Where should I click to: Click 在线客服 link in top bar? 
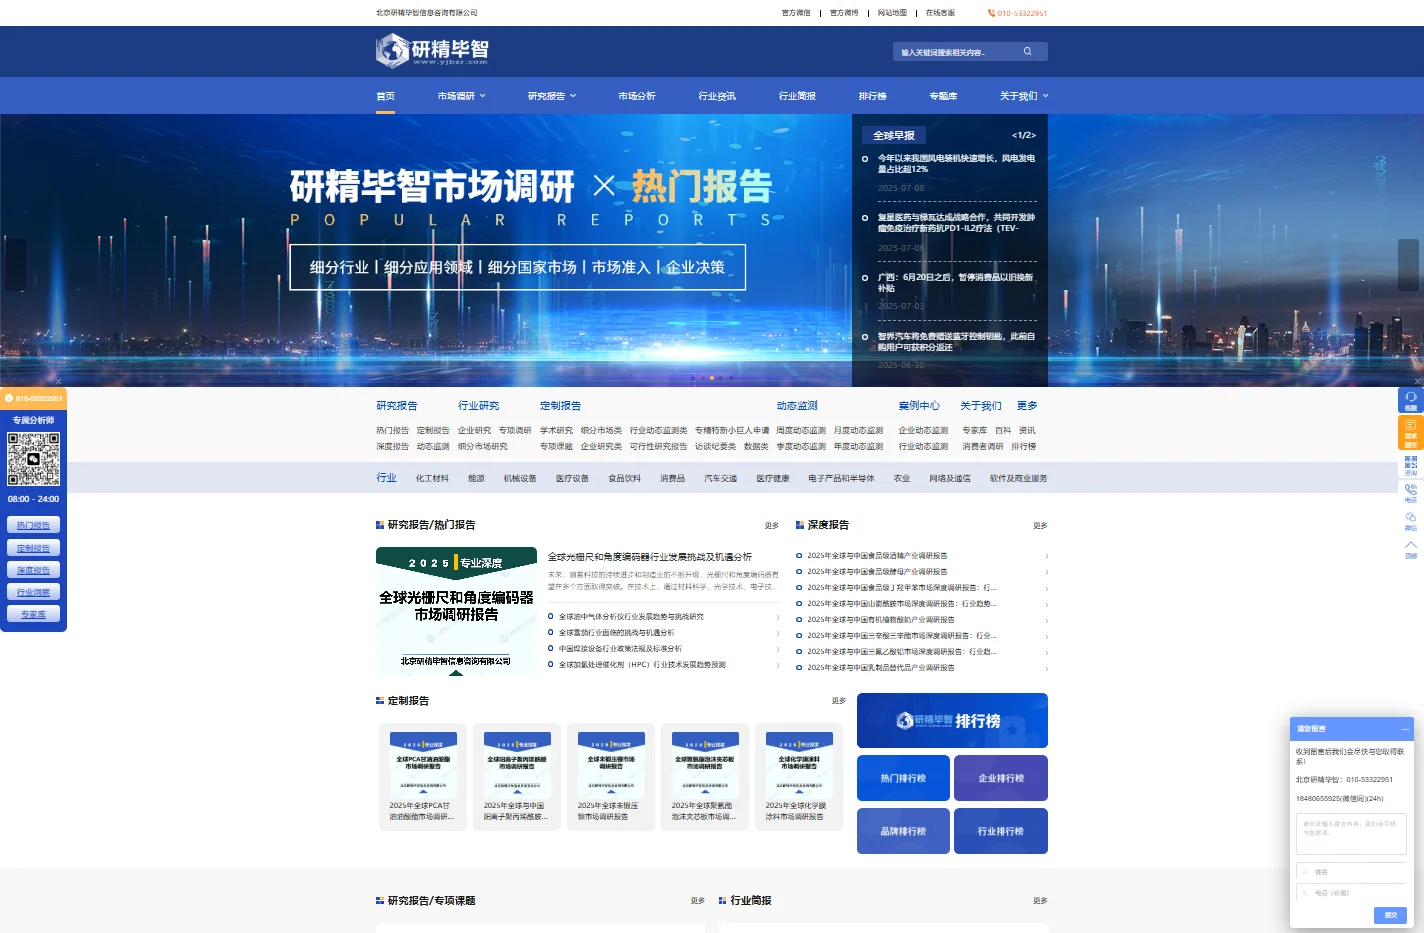click(940, 13)
